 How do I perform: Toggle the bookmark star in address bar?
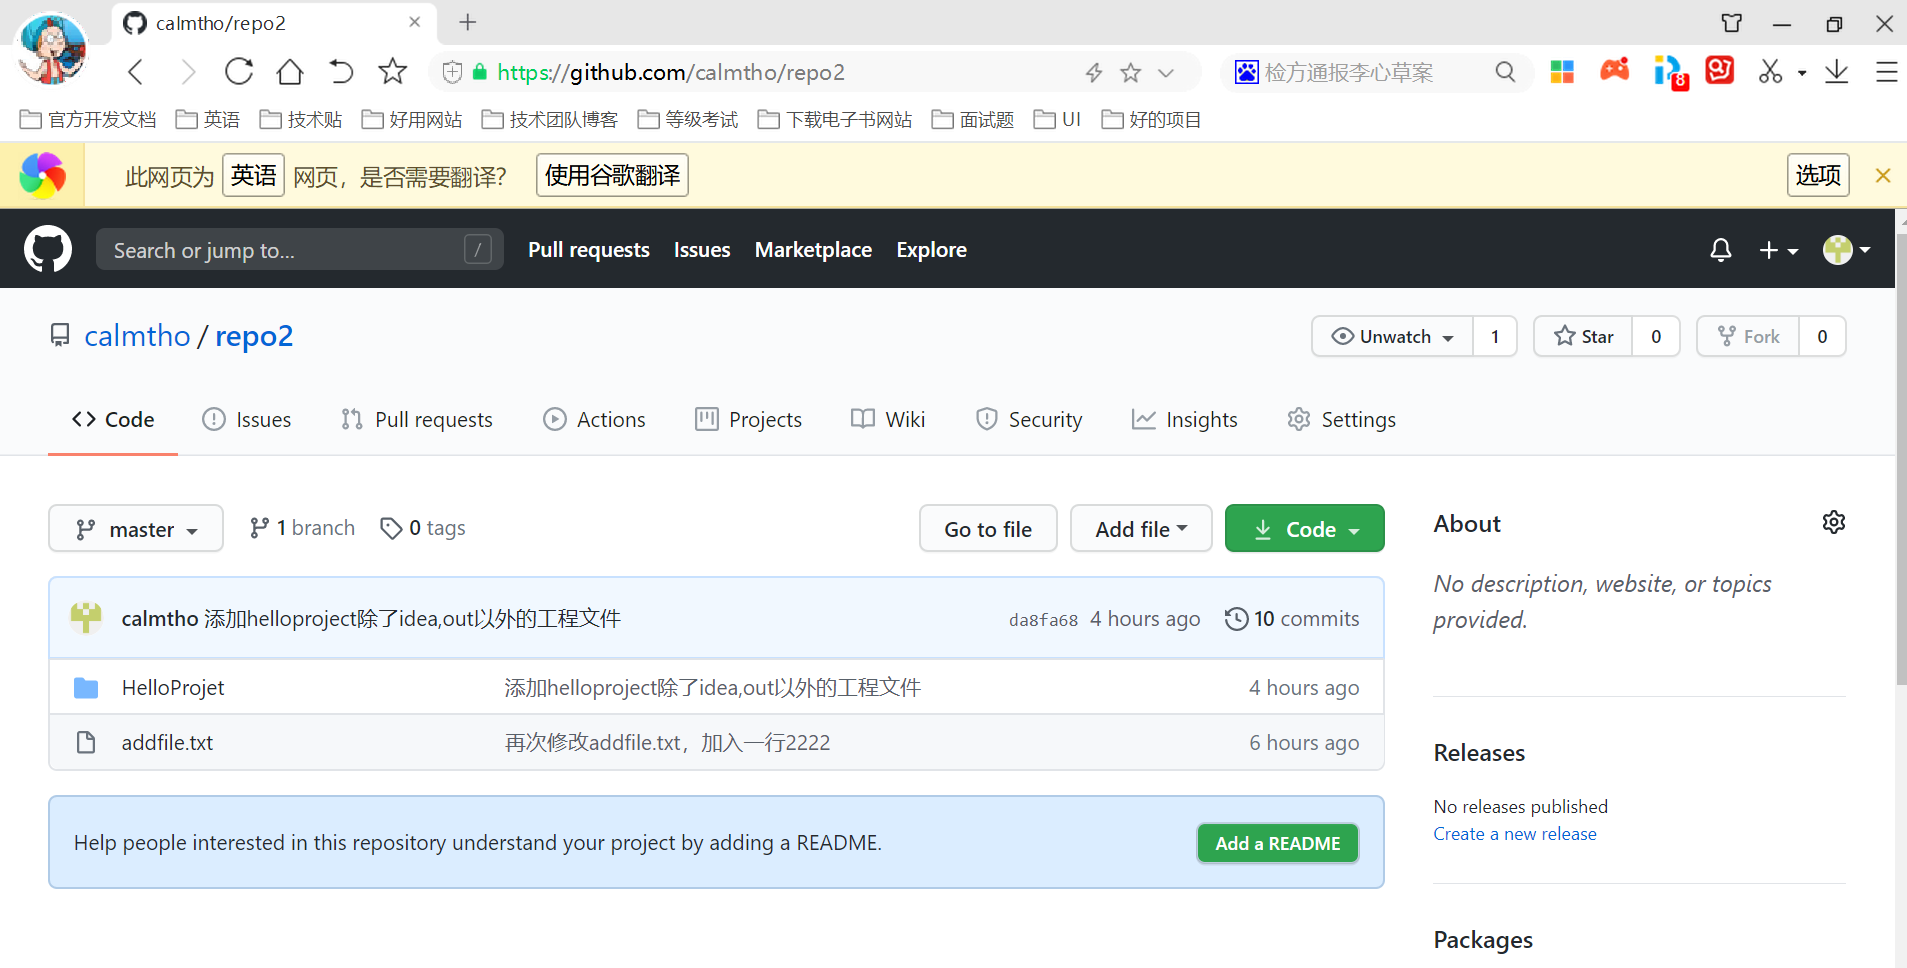[1130, 71]
